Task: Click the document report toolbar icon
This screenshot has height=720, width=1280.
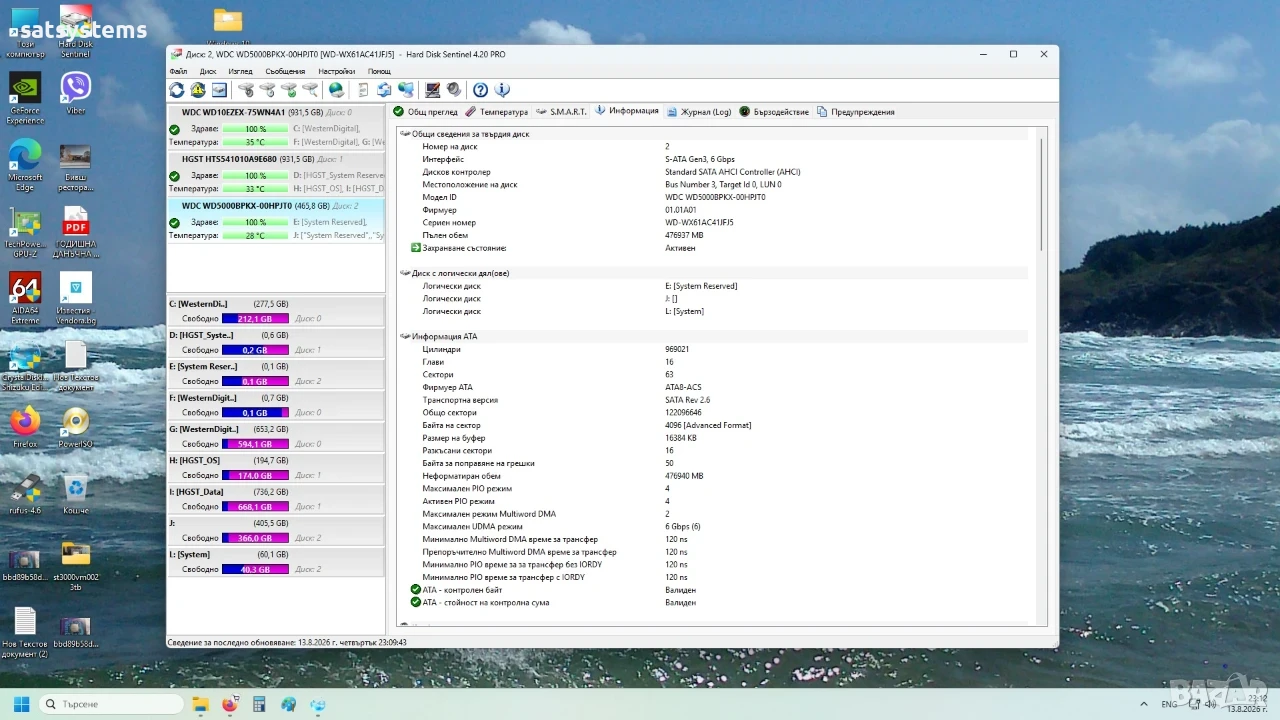Action: [x=363, y=90]
